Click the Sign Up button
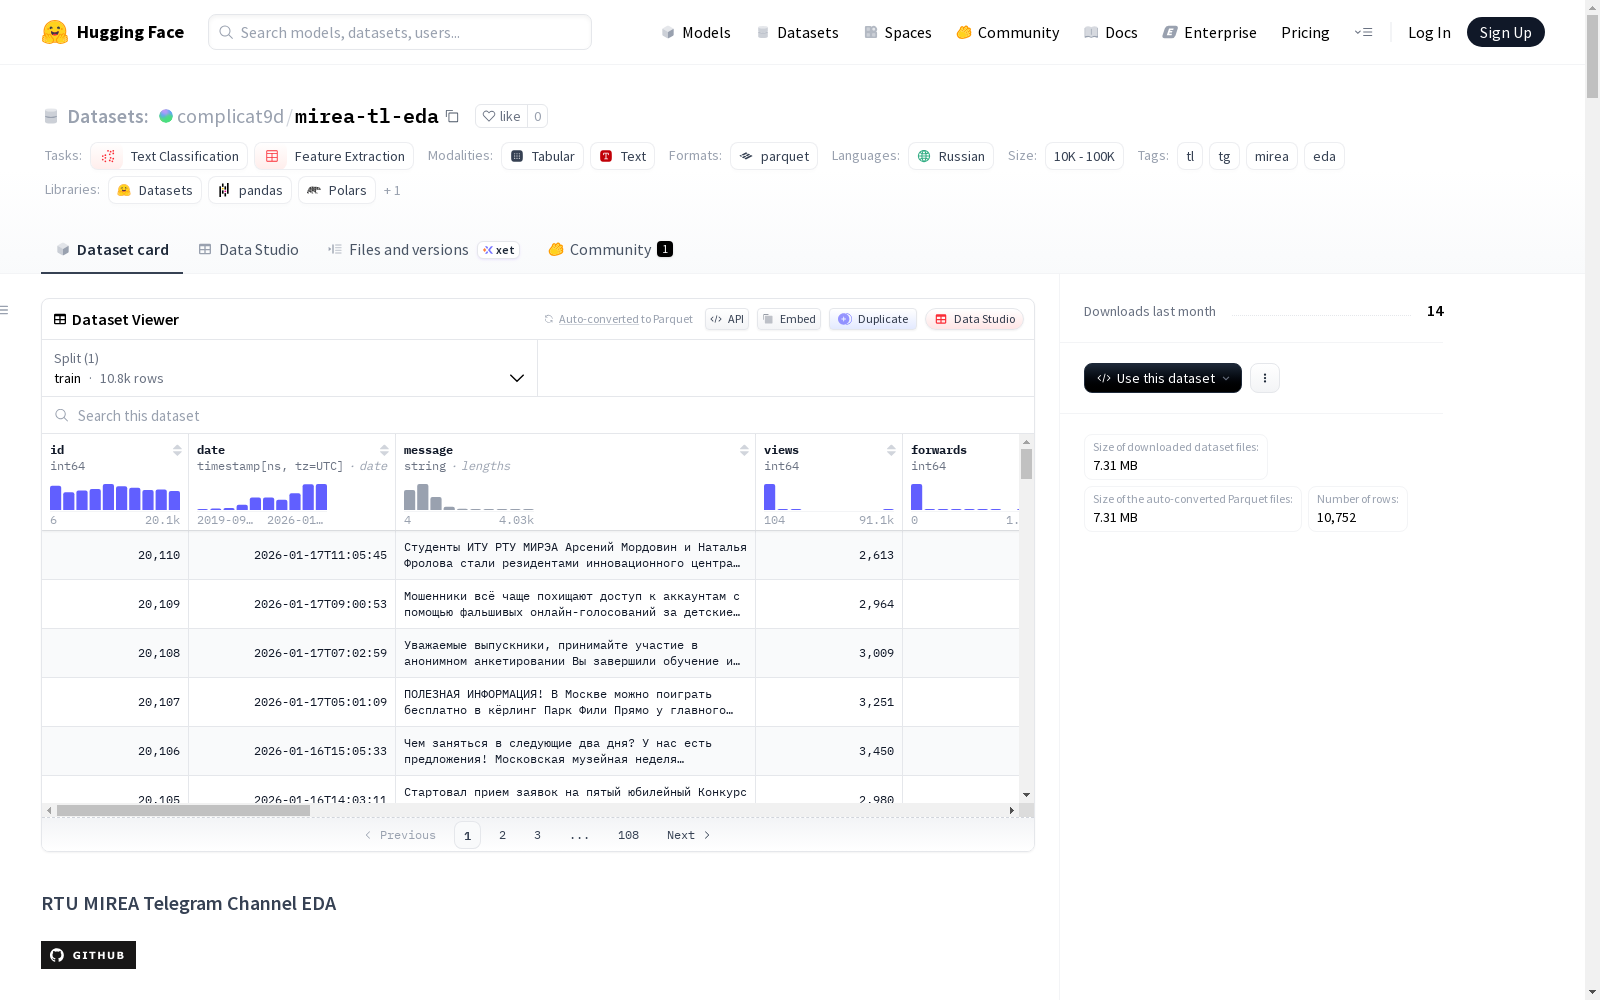The width and height of the screenshot is (1600, 1000). 1505,32
